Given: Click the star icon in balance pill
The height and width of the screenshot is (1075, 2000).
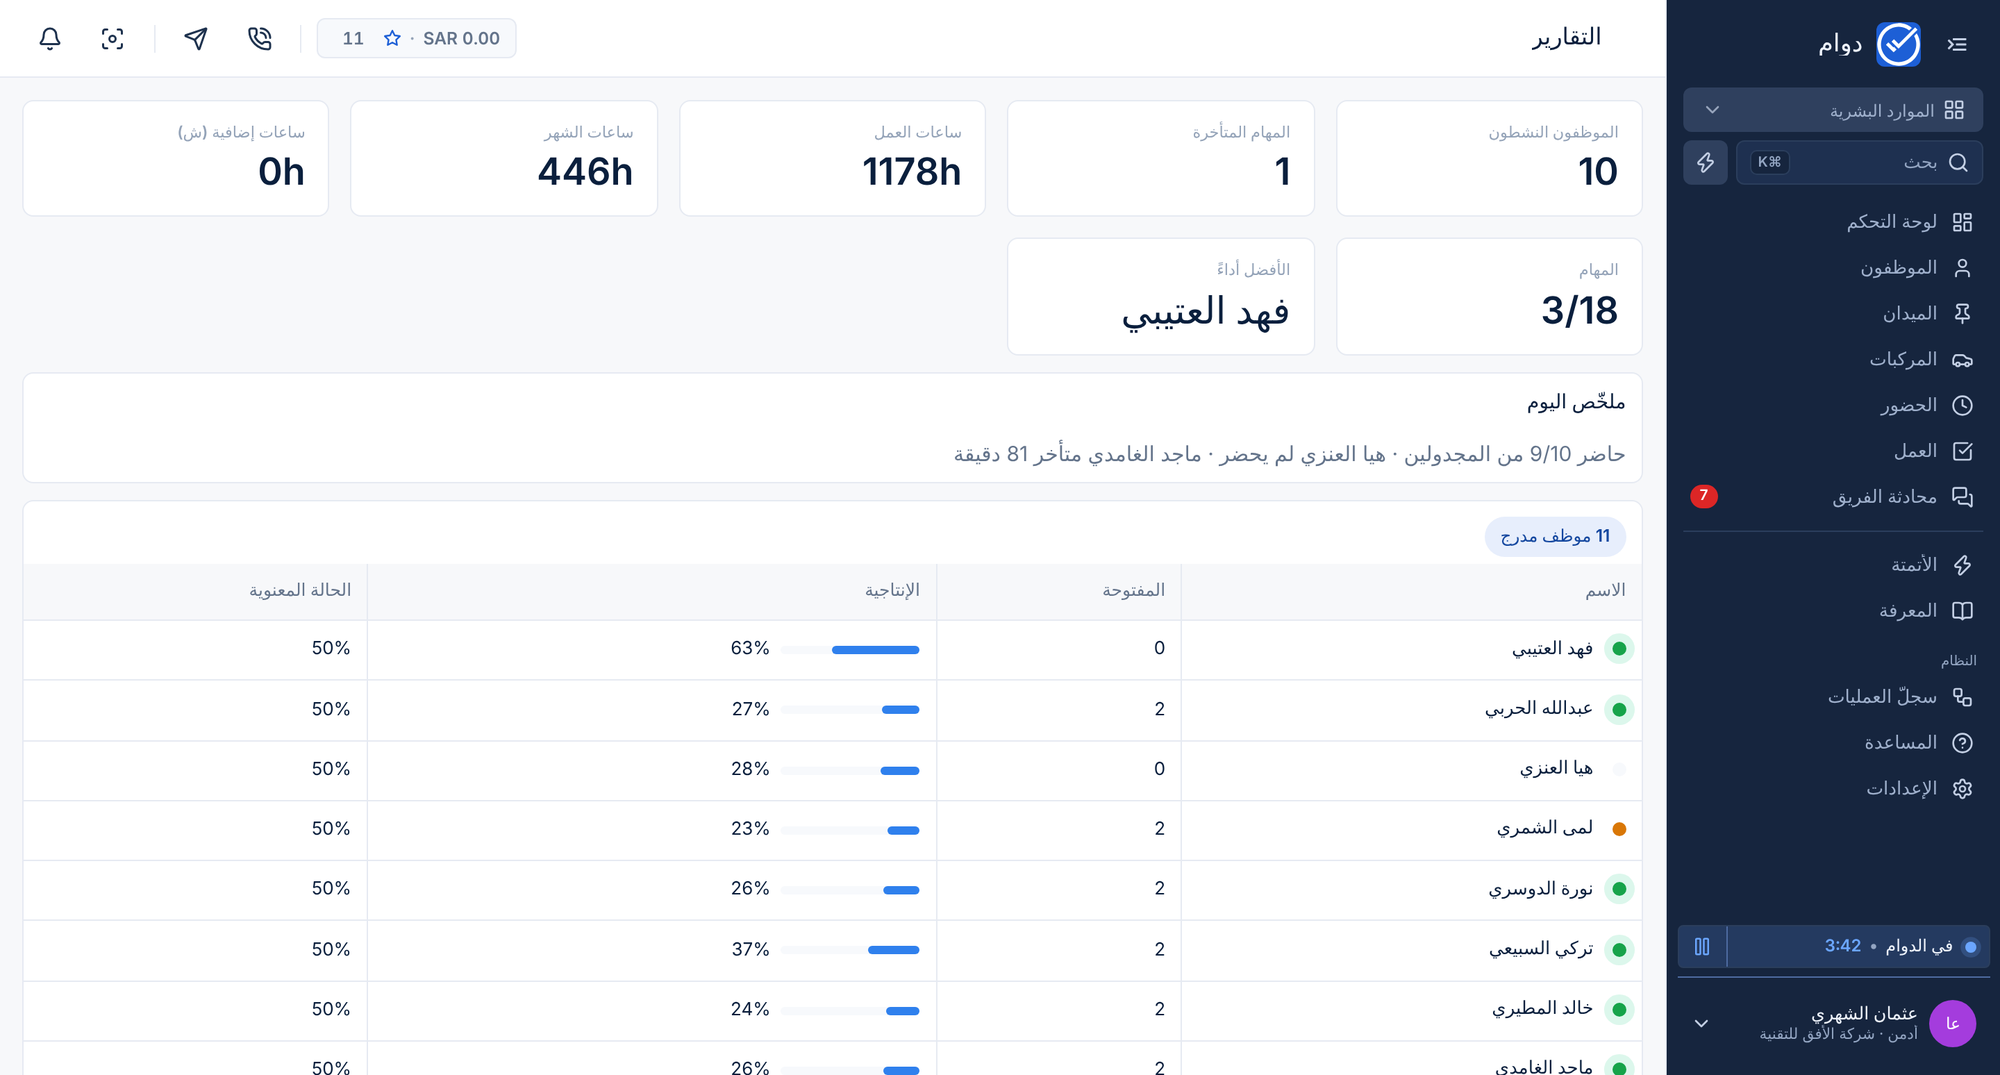Looking at the screenshot, I should (392, 39).
